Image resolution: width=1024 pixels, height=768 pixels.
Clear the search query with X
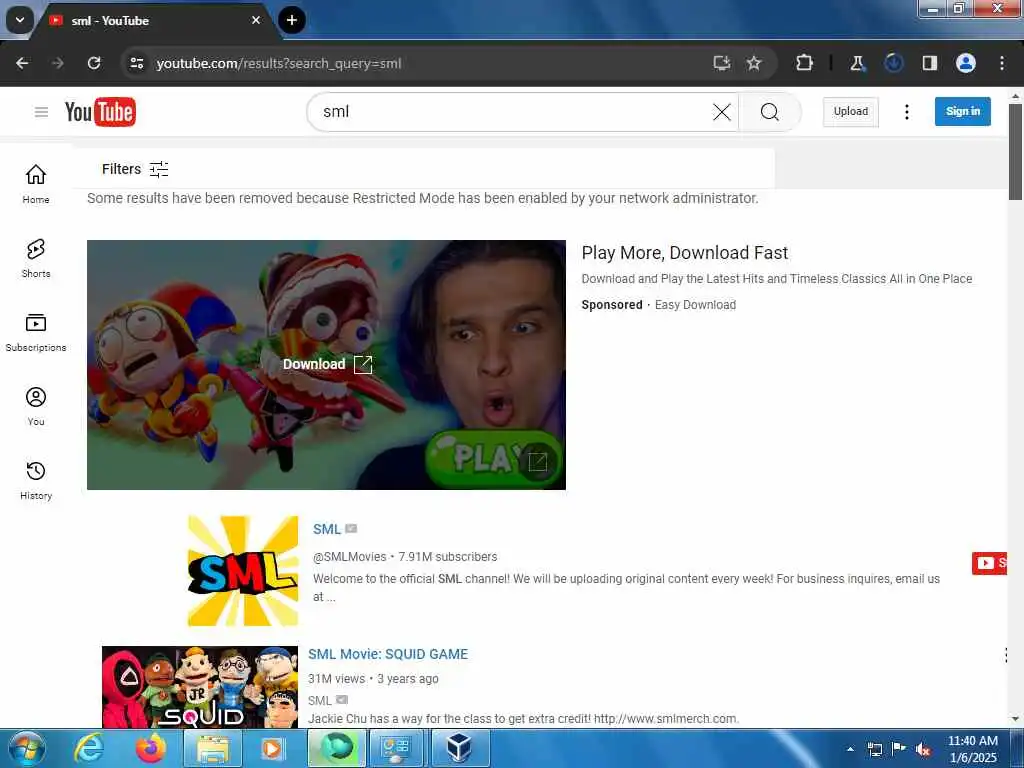(x=722, y=112)
